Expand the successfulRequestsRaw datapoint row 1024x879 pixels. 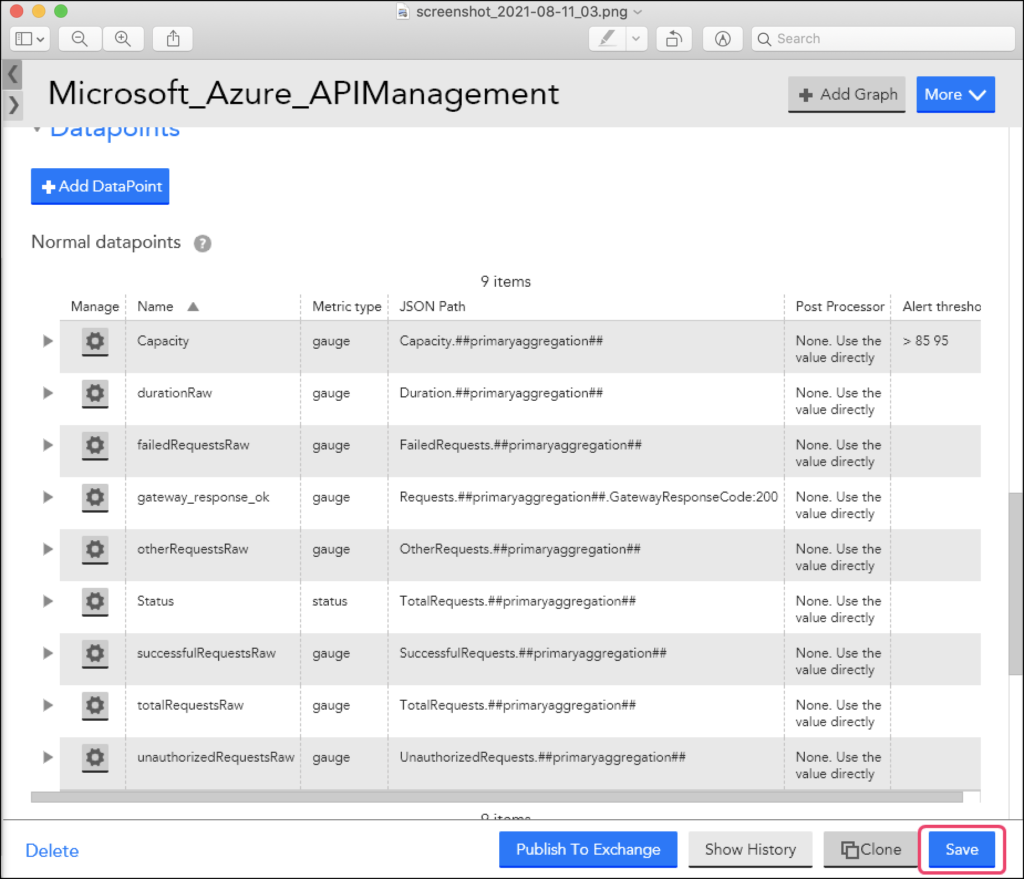(x=47, y=653)
